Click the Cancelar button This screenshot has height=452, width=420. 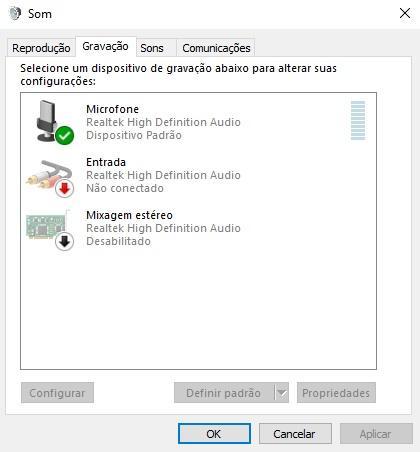[295, 434]
